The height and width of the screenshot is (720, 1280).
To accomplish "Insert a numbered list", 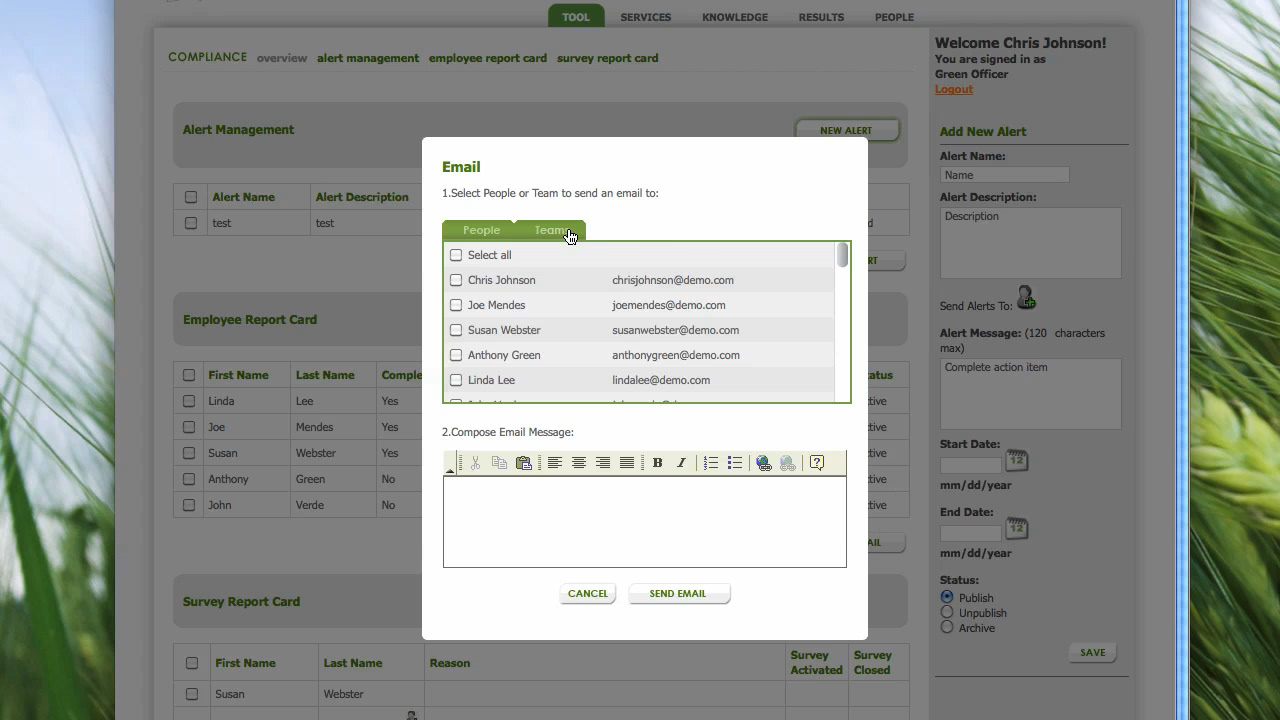I will click(711, 463).
